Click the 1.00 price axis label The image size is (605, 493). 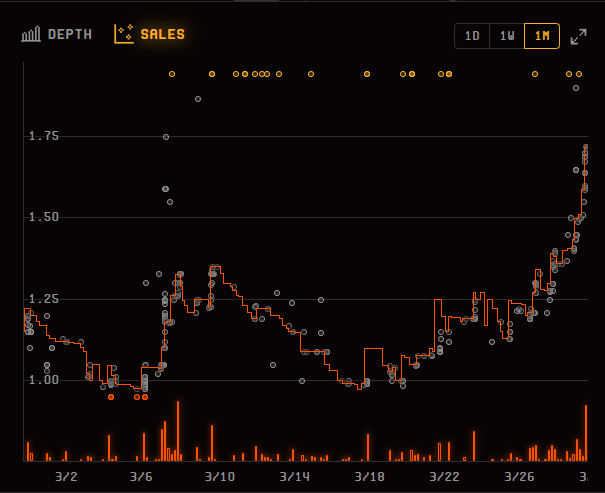tap(44, 380)
